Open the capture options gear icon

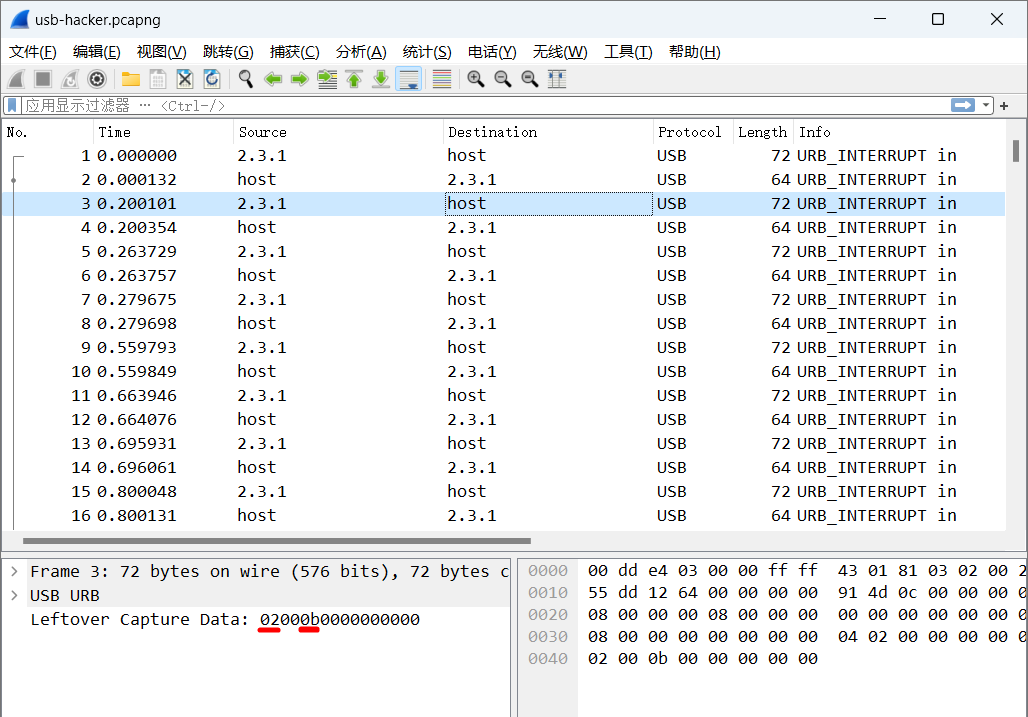[97, 79]
